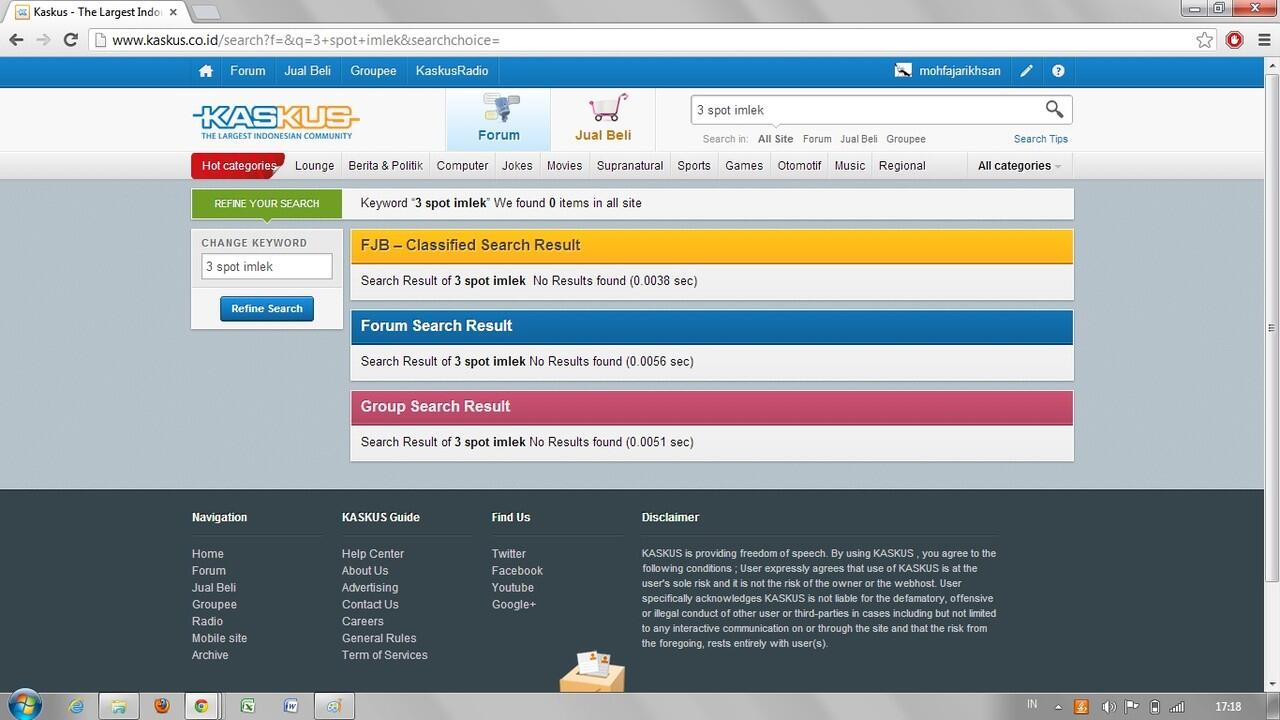Open the Youtube footer link

coord(512,588)
